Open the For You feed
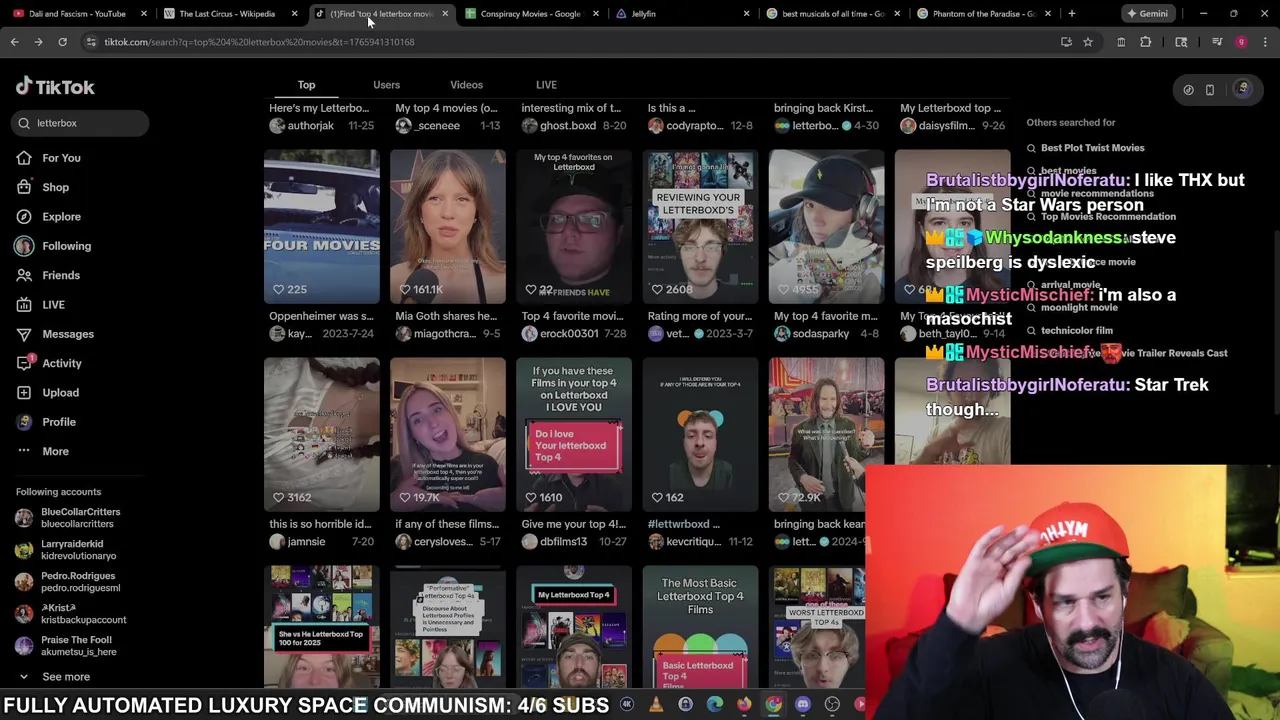The image size is (1280, 720). (x=61, y=158)
